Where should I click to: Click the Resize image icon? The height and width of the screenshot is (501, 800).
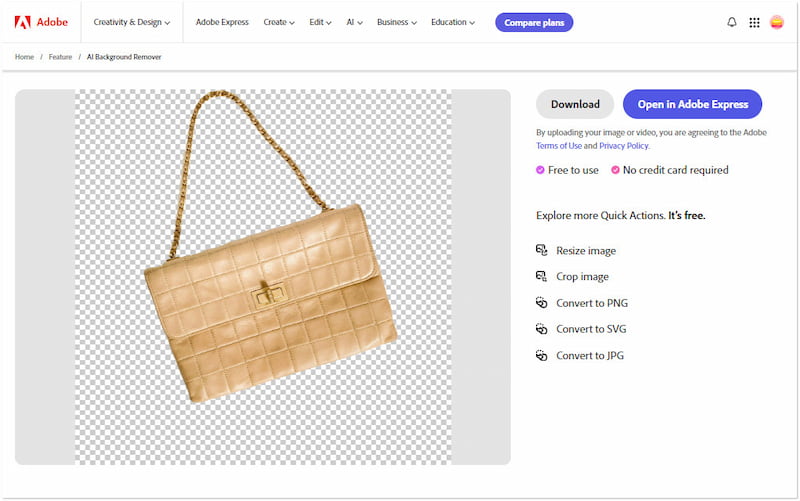541,250
